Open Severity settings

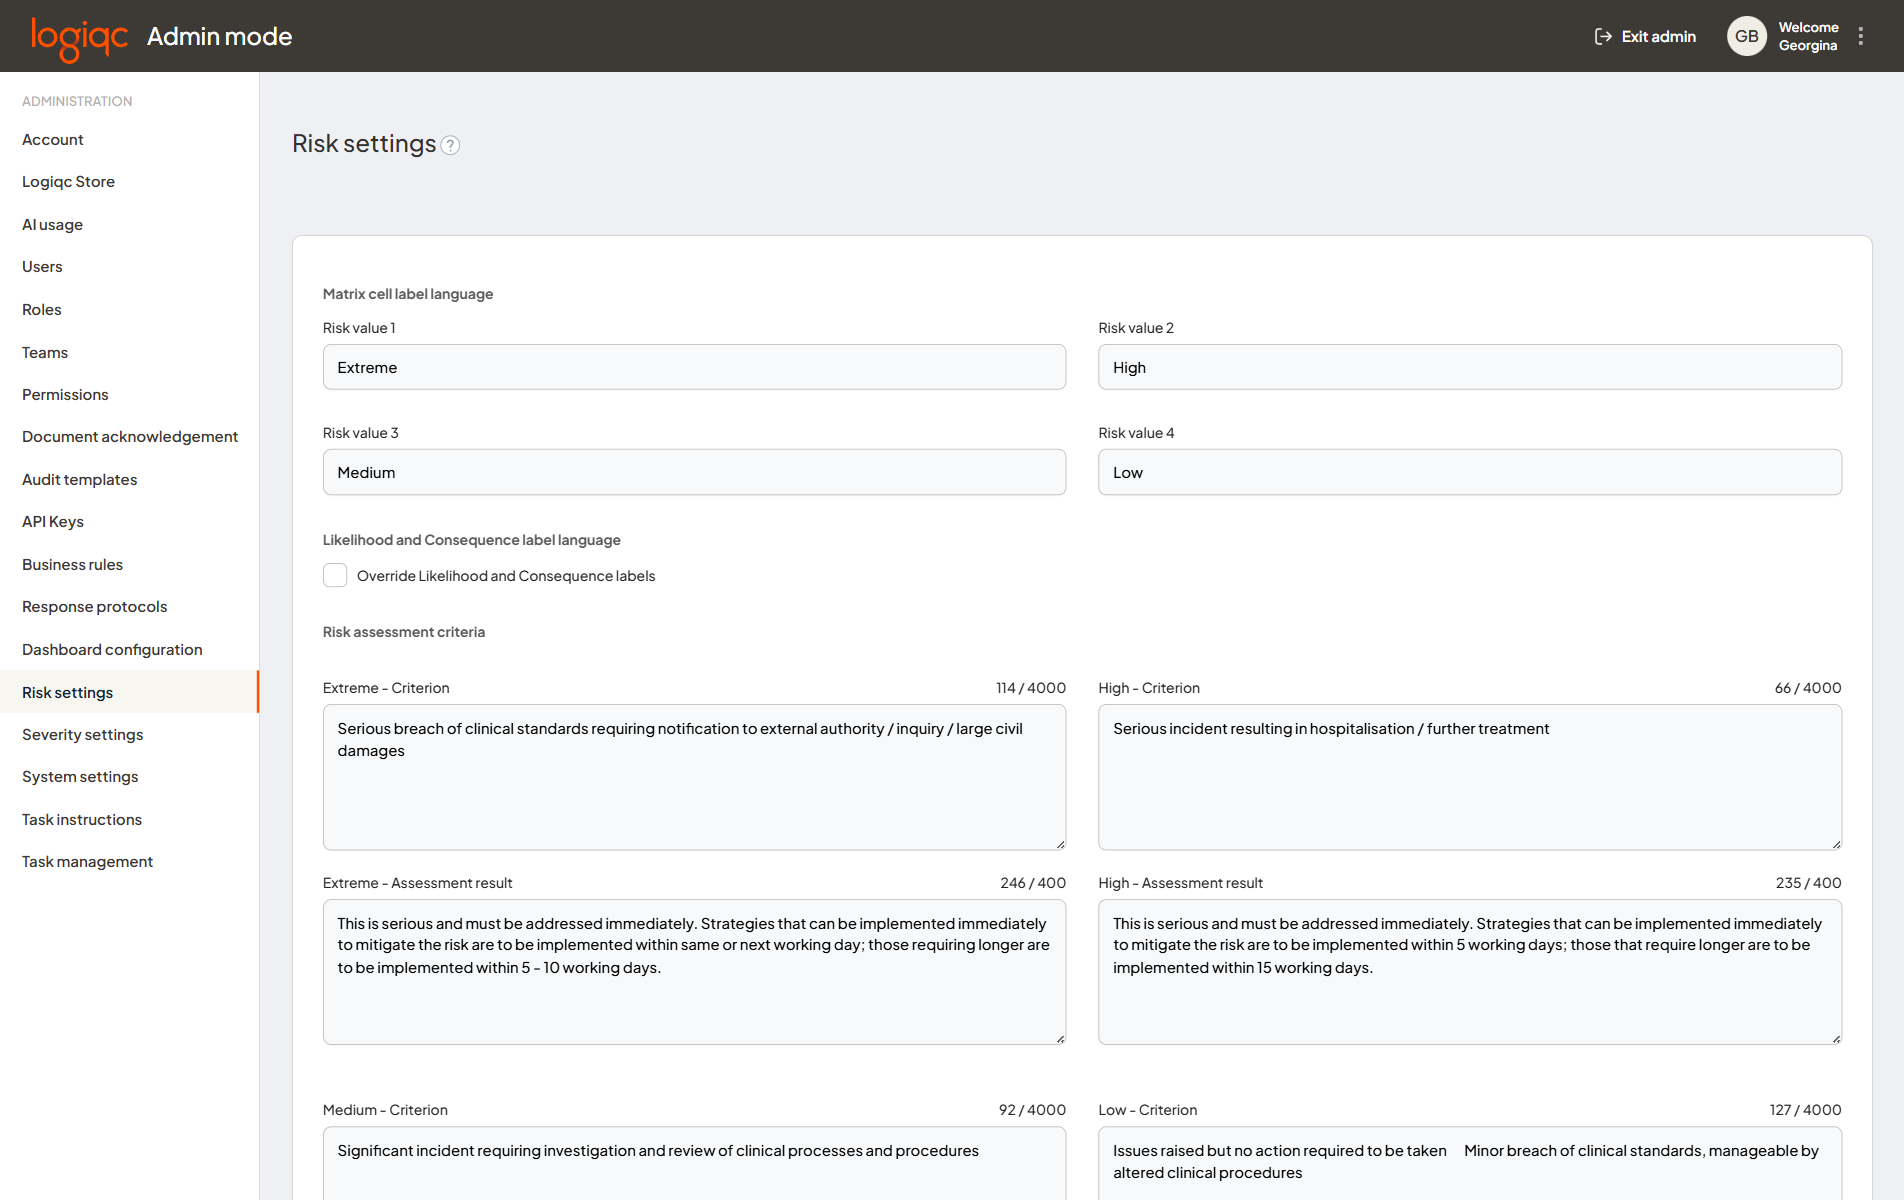click(82, 735)
